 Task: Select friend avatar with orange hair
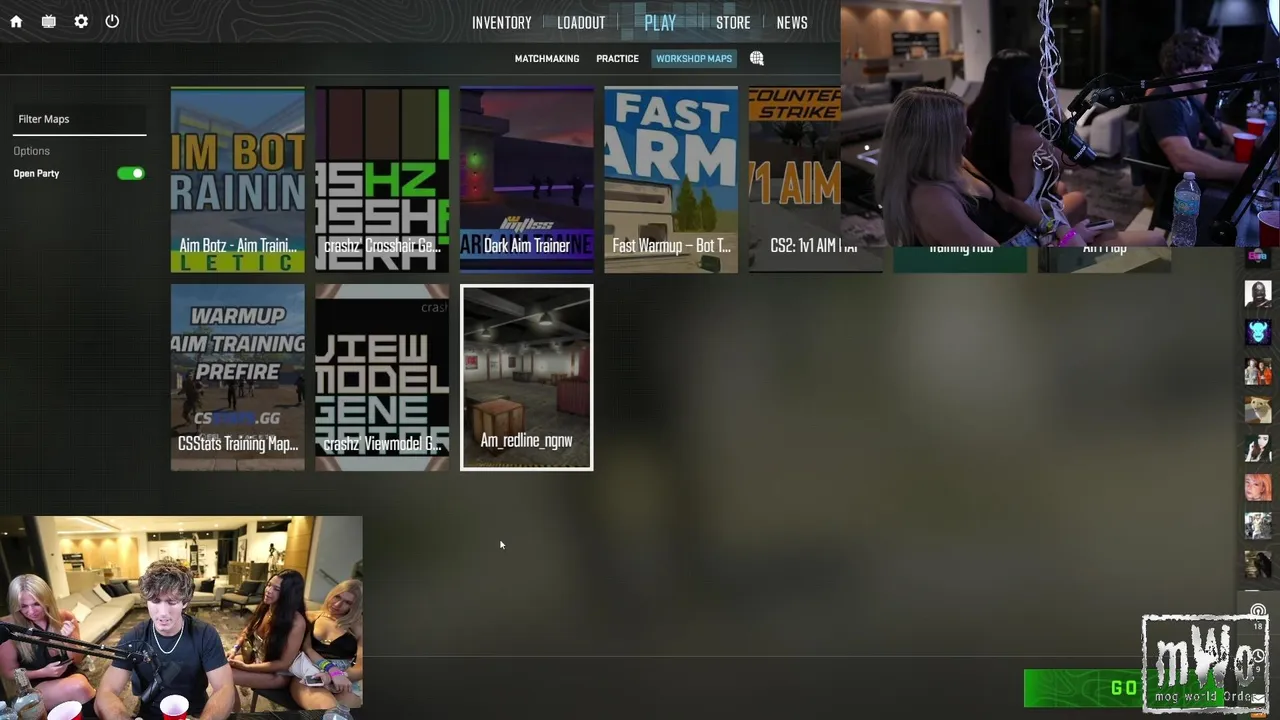tap(1257, 487)
